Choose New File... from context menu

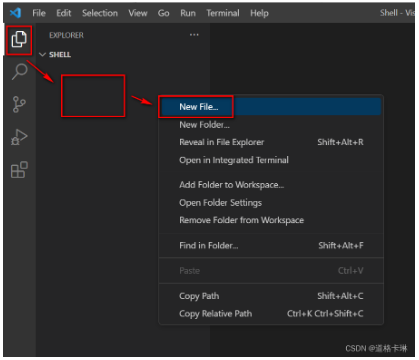271,107
